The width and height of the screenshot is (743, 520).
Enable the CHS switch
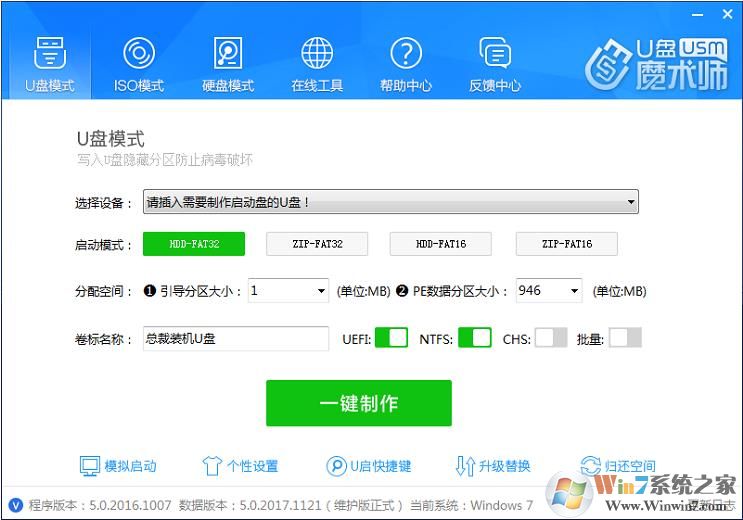551,338
